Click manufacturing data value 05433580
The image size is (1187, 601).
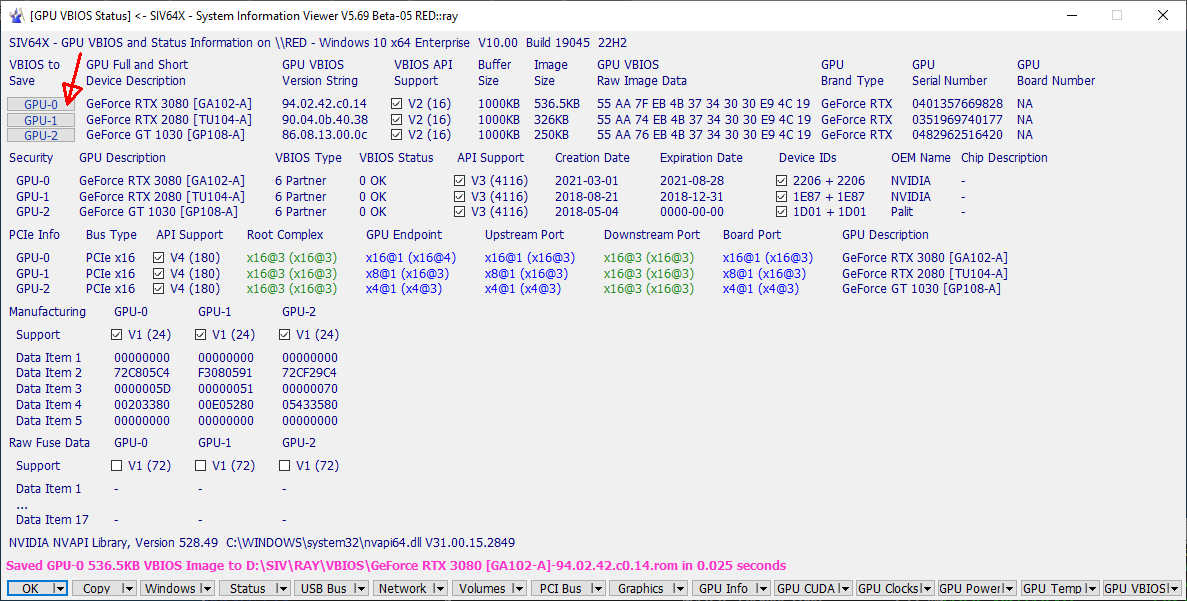point(310,404)
